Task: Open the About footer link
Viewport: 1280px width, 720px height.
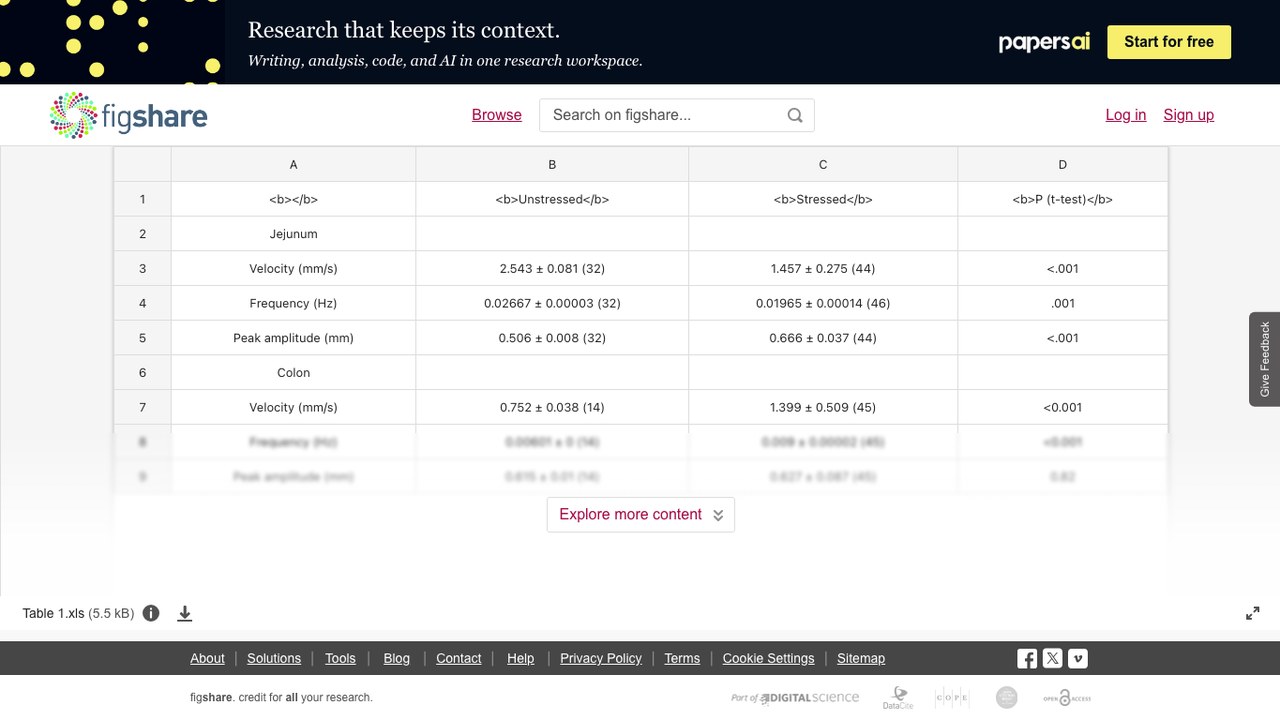Action: [x=207, y=658]
